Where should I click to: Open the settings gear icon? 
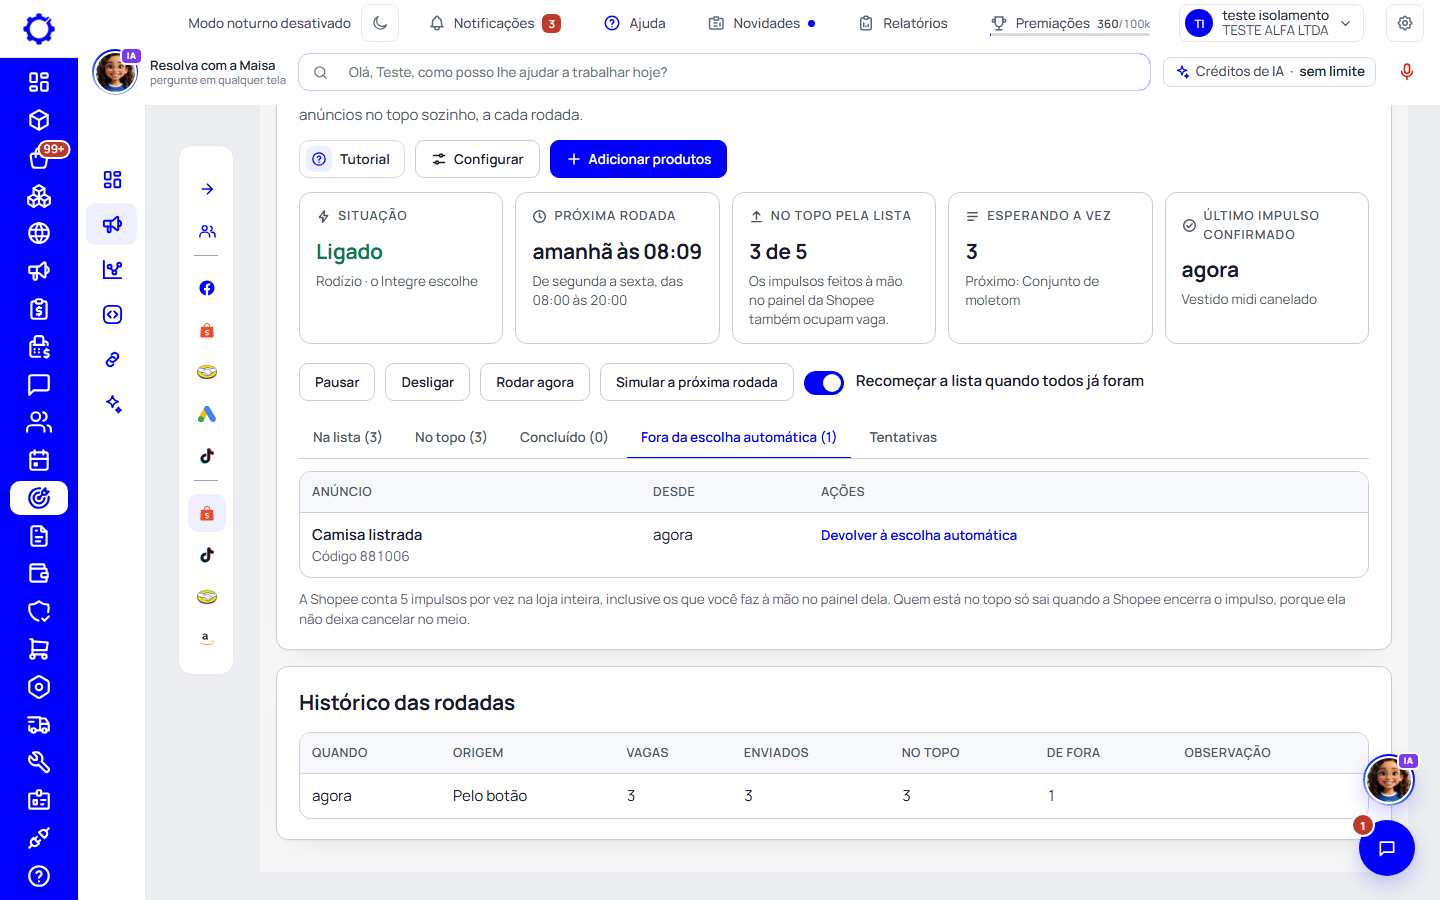(1405, 23)
